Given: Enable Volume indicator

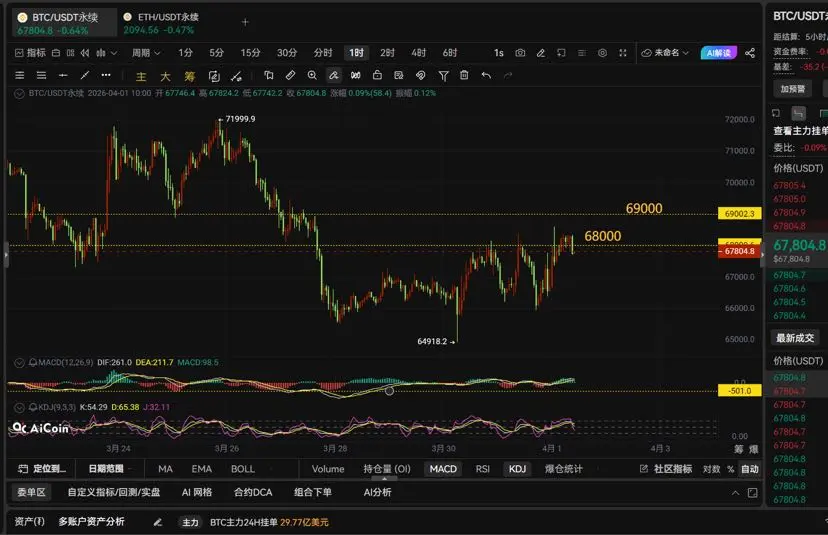Looking at the screenshot, I should pyautogui.click(x=328, y=469).
